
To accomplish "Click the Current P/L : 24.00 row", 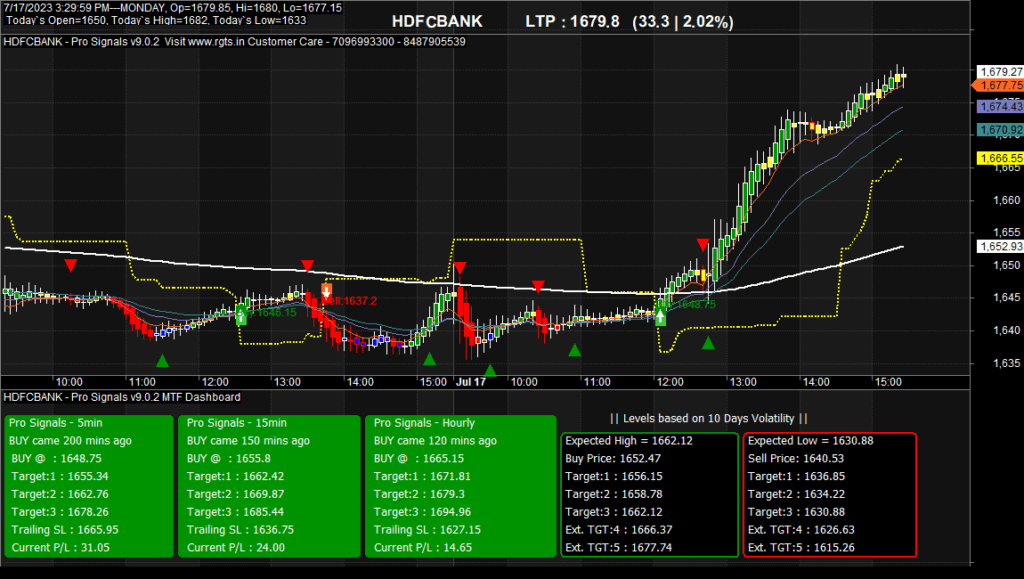I will click(x=236, y=548).
